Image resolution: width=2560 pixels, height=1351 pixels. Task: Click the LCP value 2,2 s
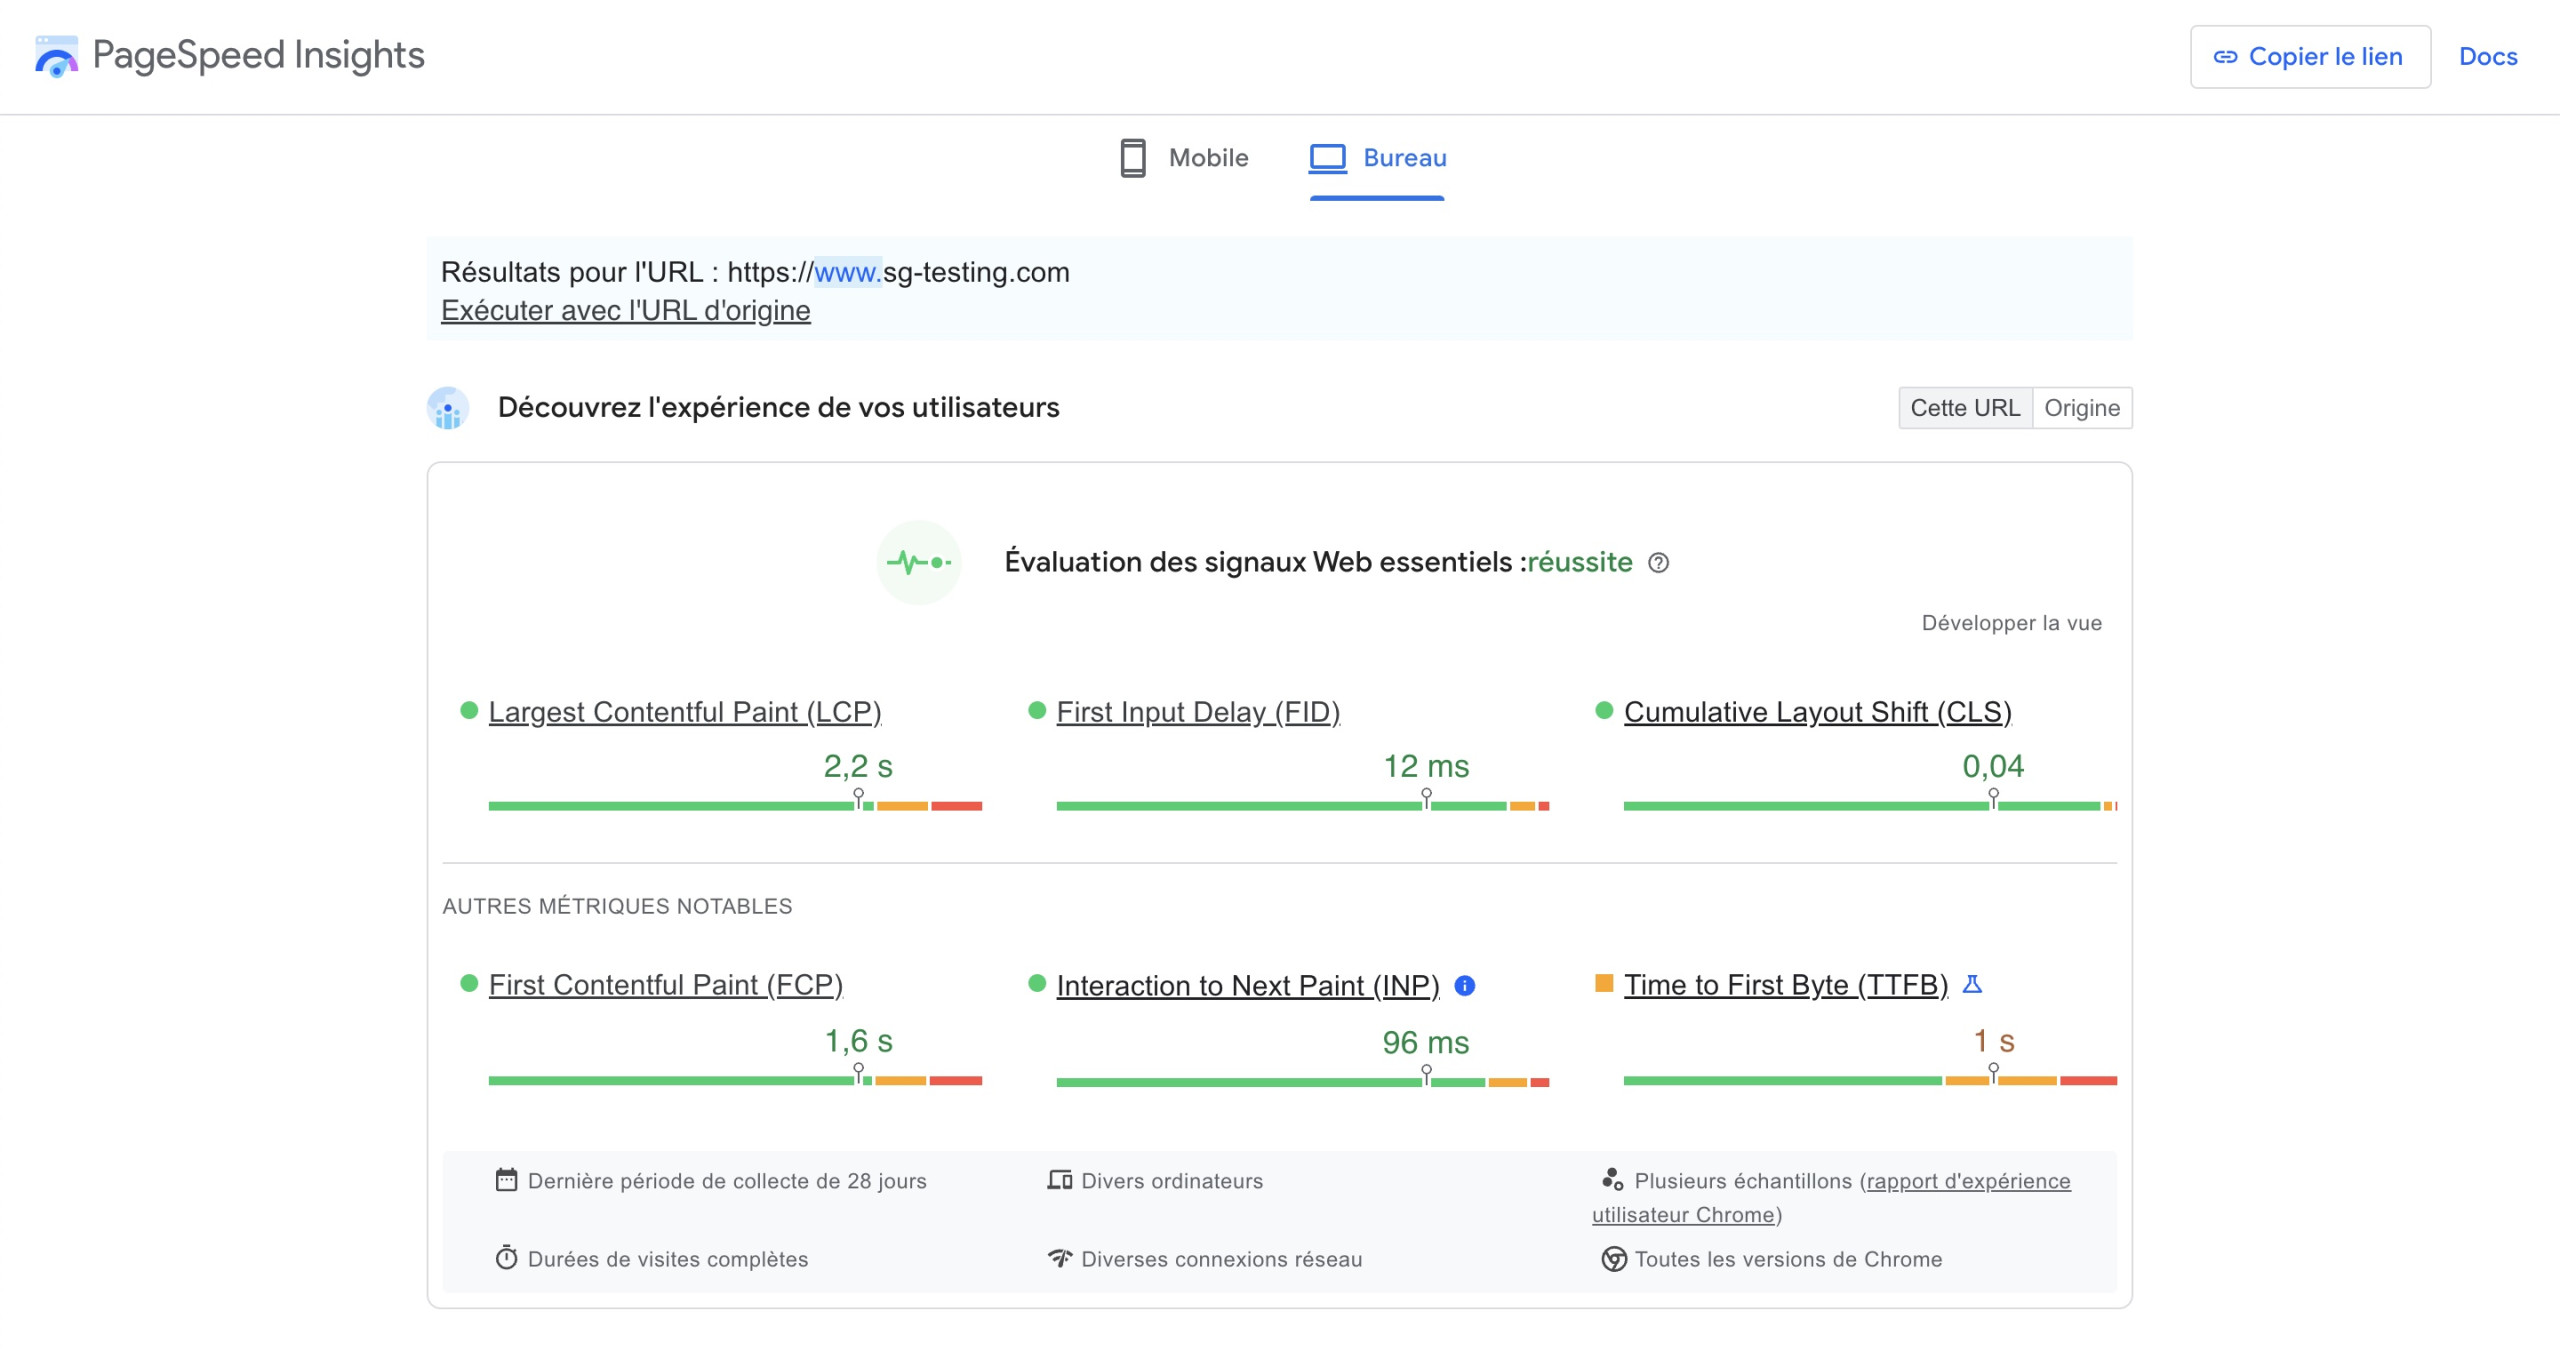(x=858, y=767)
